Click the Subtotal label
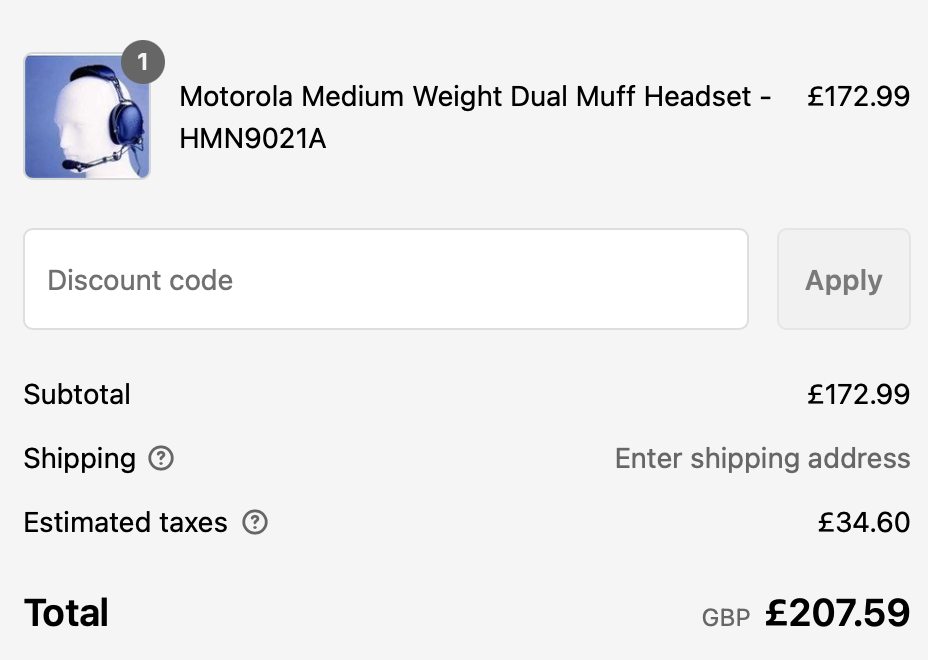928x660 pixels. pos(77,394)
